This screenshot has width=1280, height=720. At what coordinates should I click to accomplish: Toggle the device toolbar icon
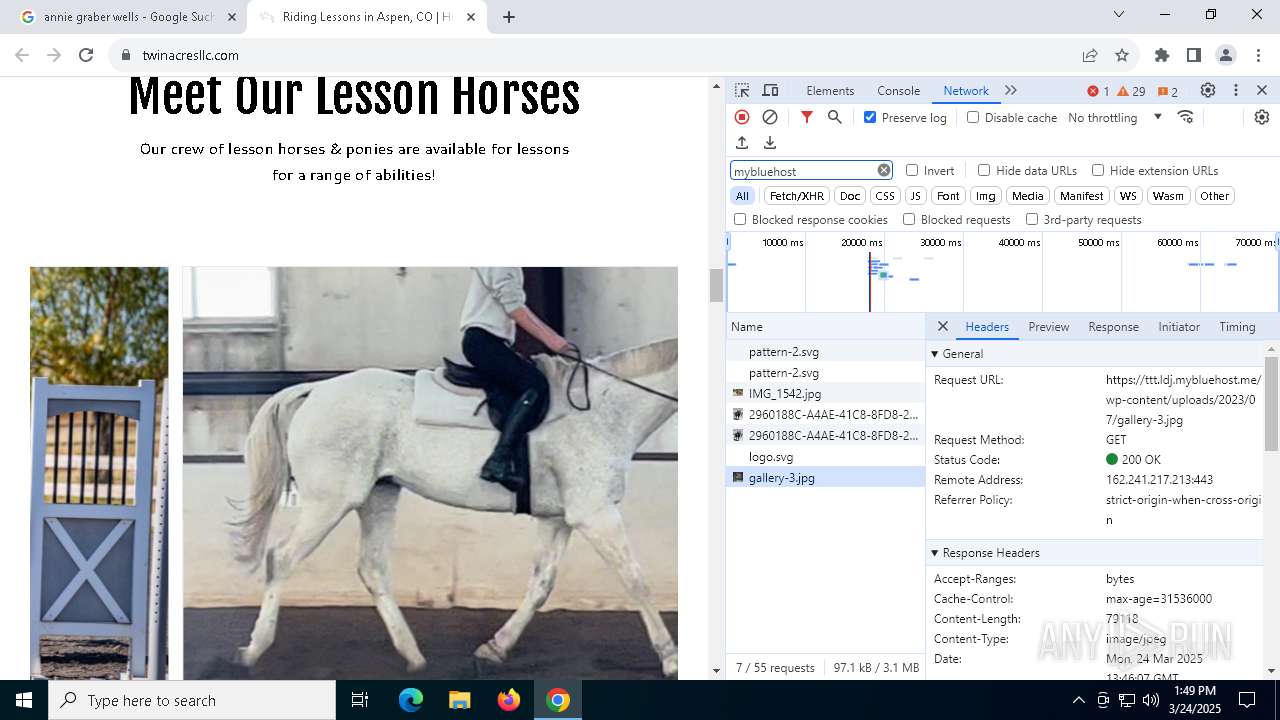point(770,91)
